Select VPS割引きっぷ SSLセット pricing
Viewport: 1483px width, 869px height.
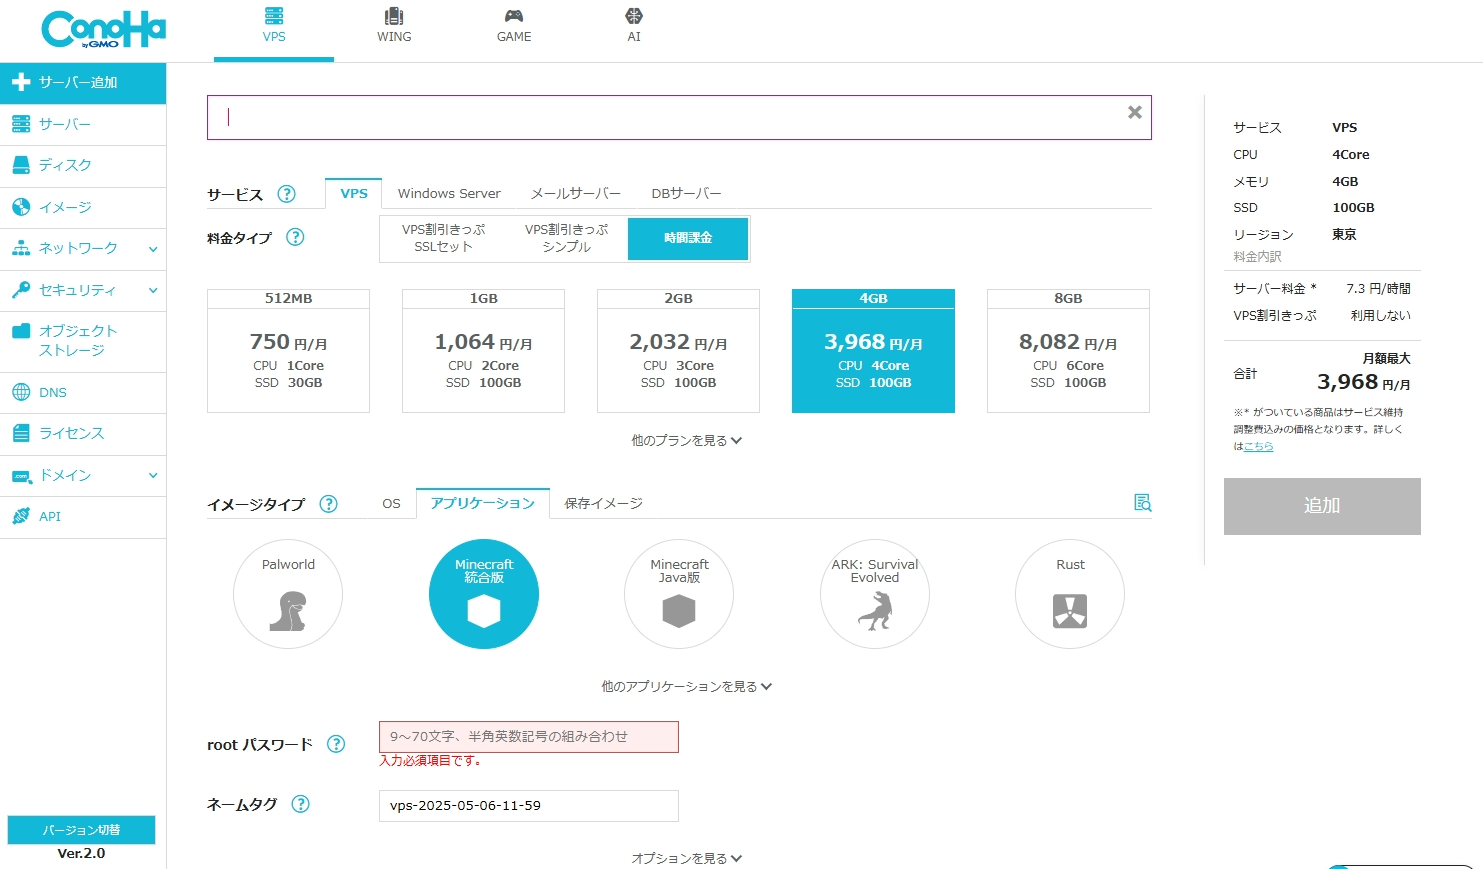443,238
